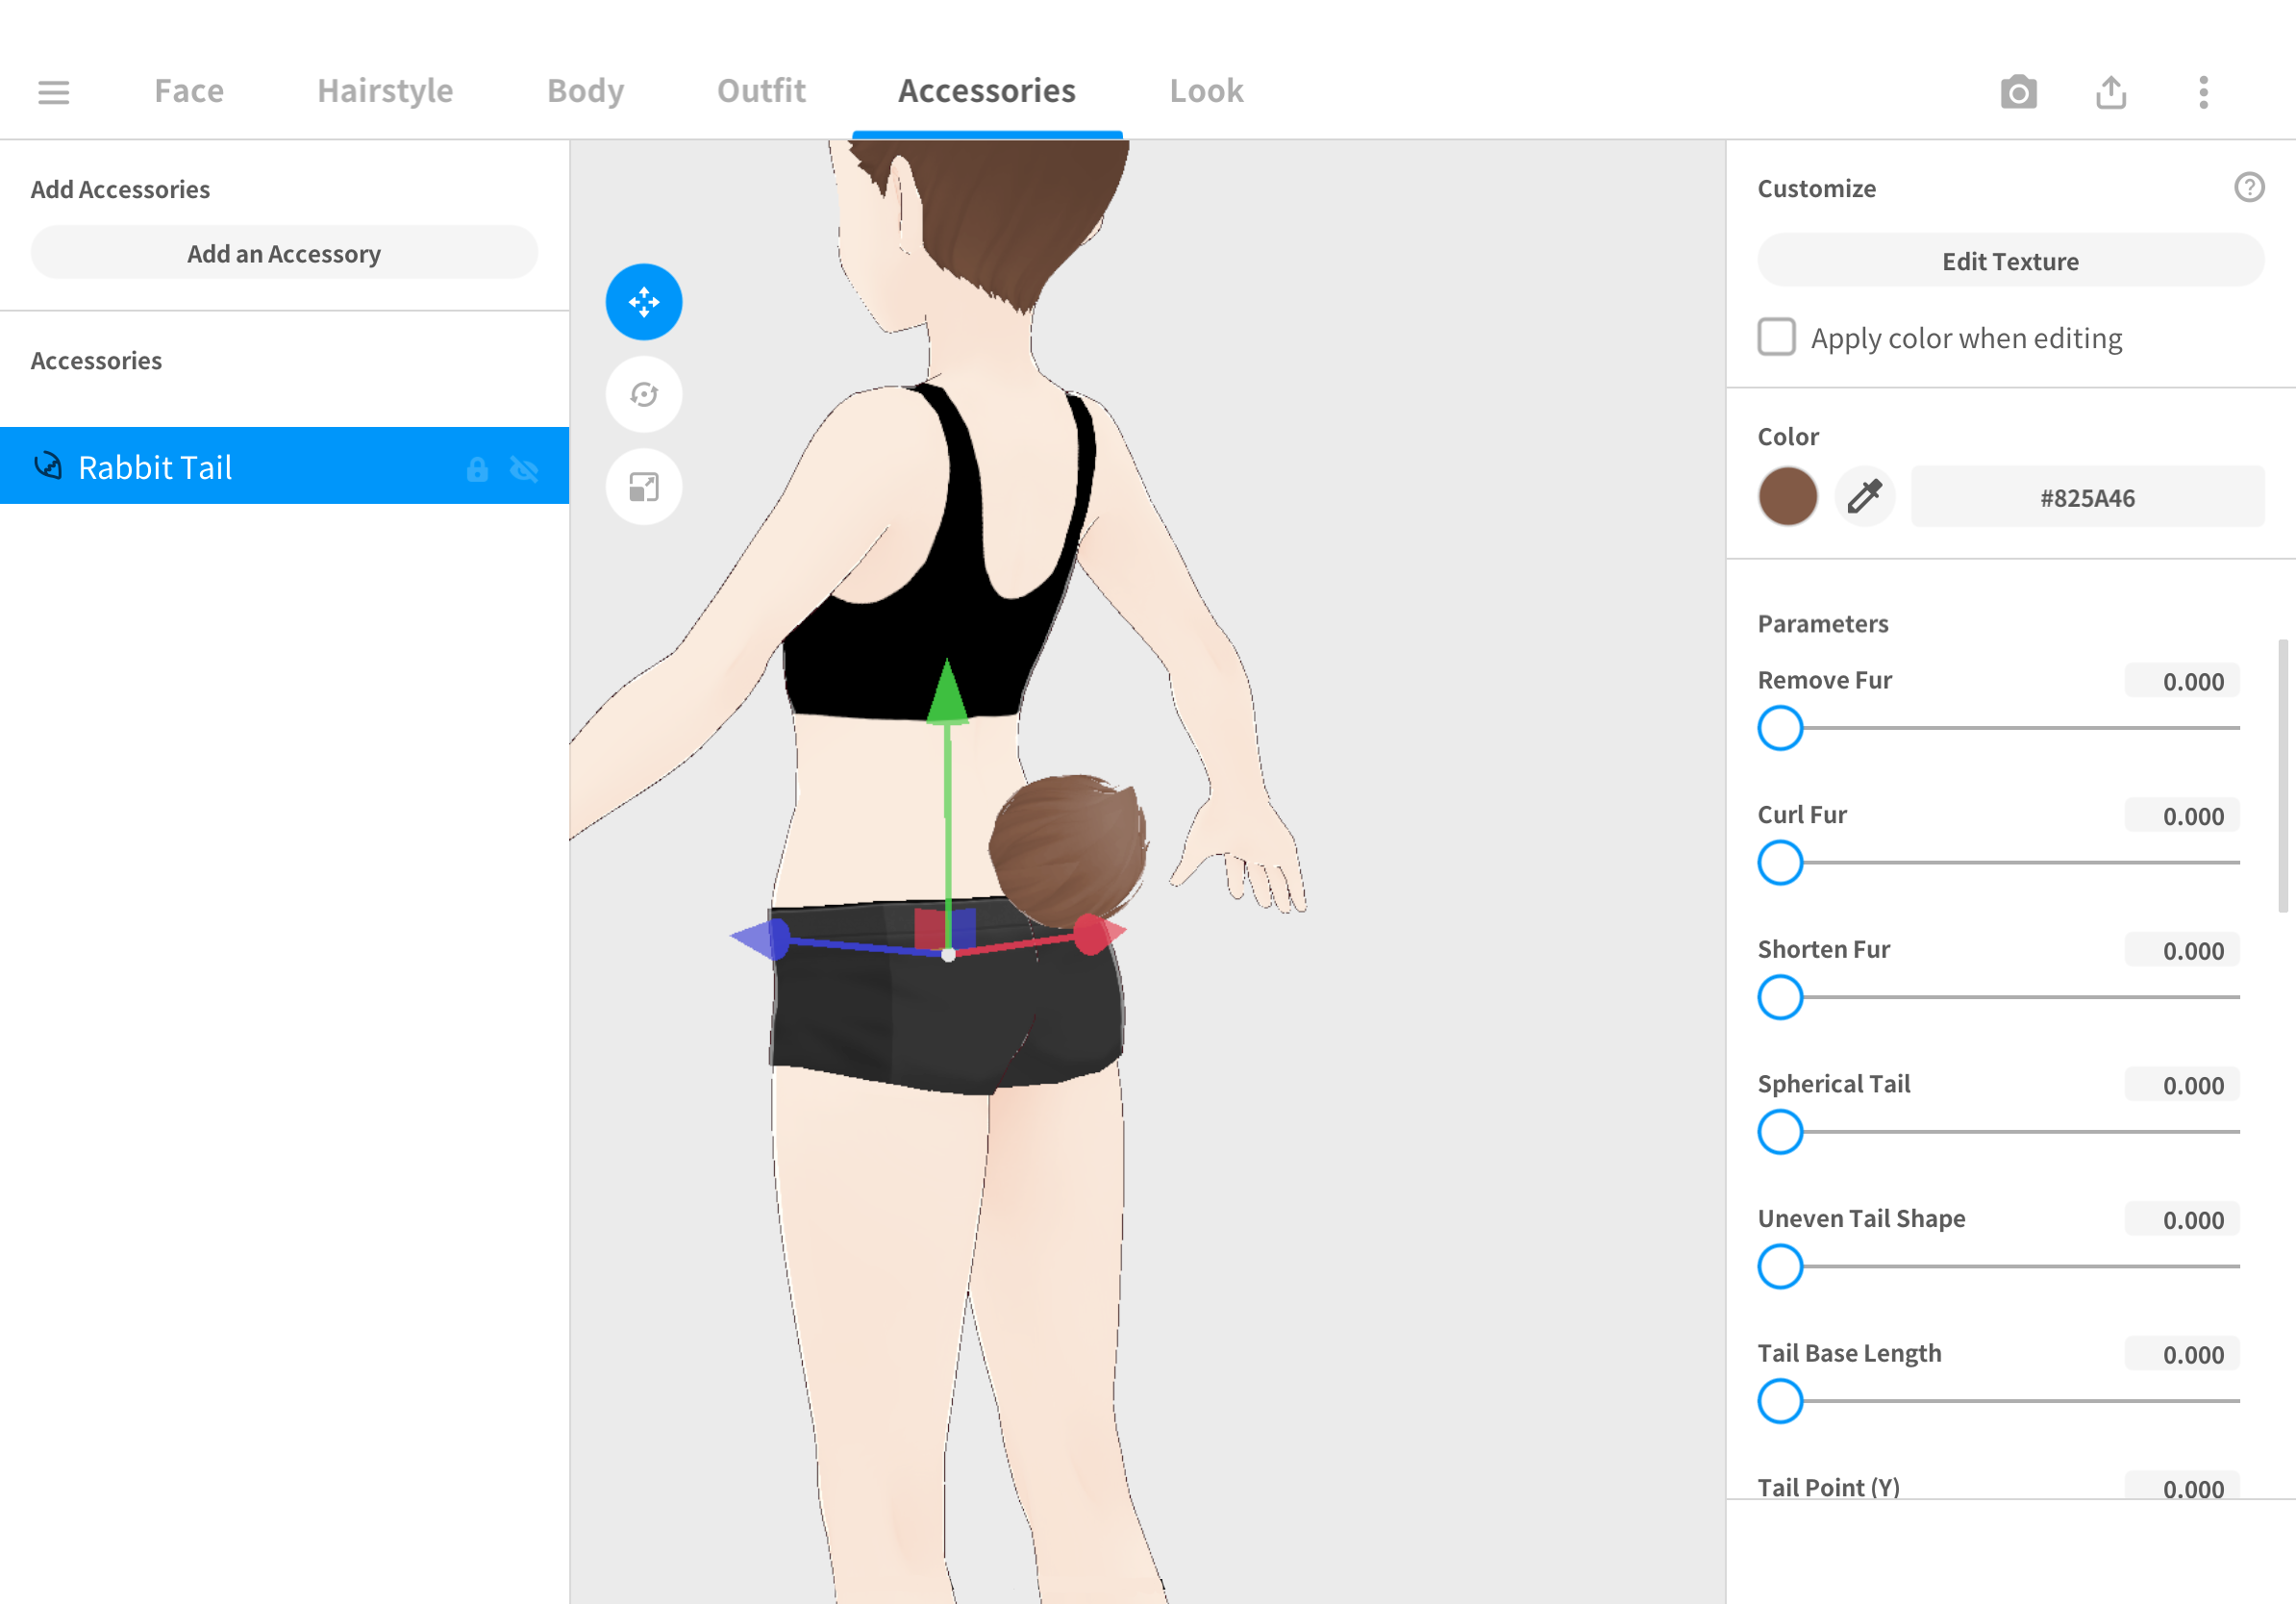The height and width of the screenshot is (1604, 2296).
Task: Open the Look tab
Action: (1206, 91)
